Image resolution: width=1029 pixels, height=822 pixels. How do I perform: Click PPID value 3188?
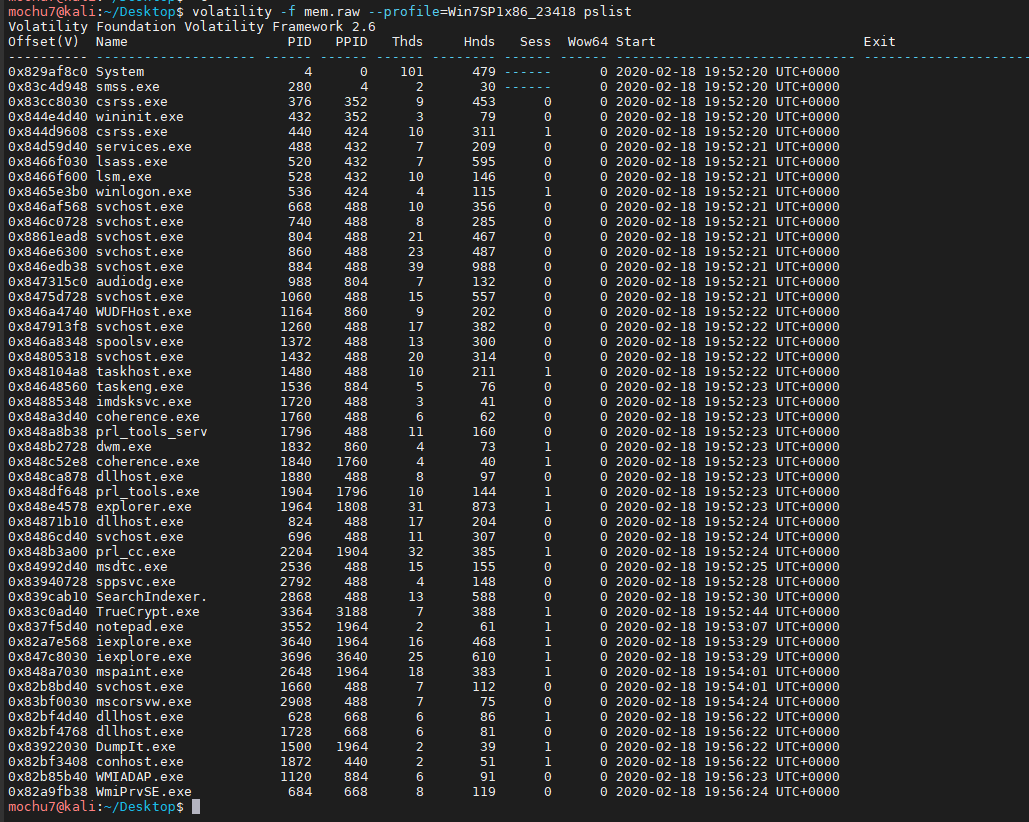pos(352,611)
